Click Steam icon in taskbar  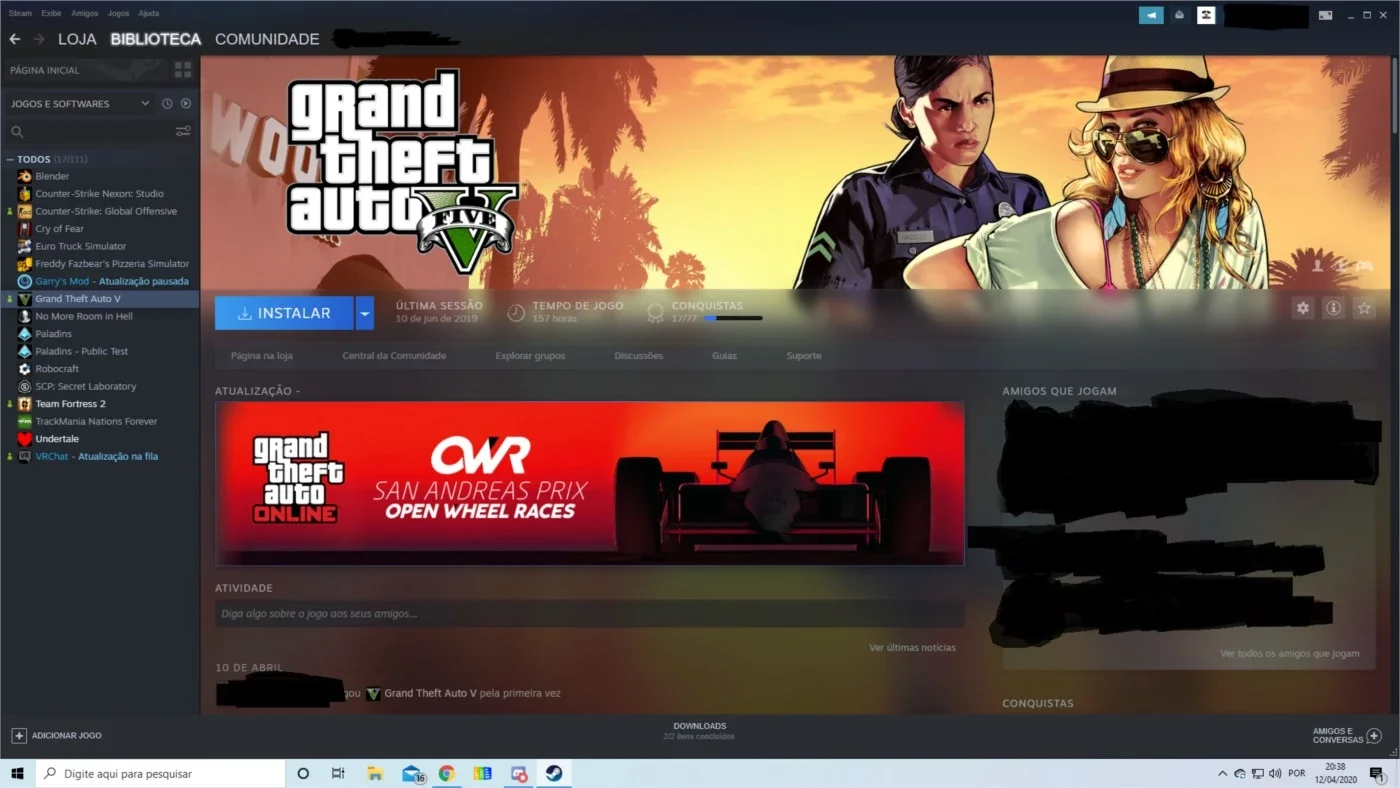click(554, 773)
